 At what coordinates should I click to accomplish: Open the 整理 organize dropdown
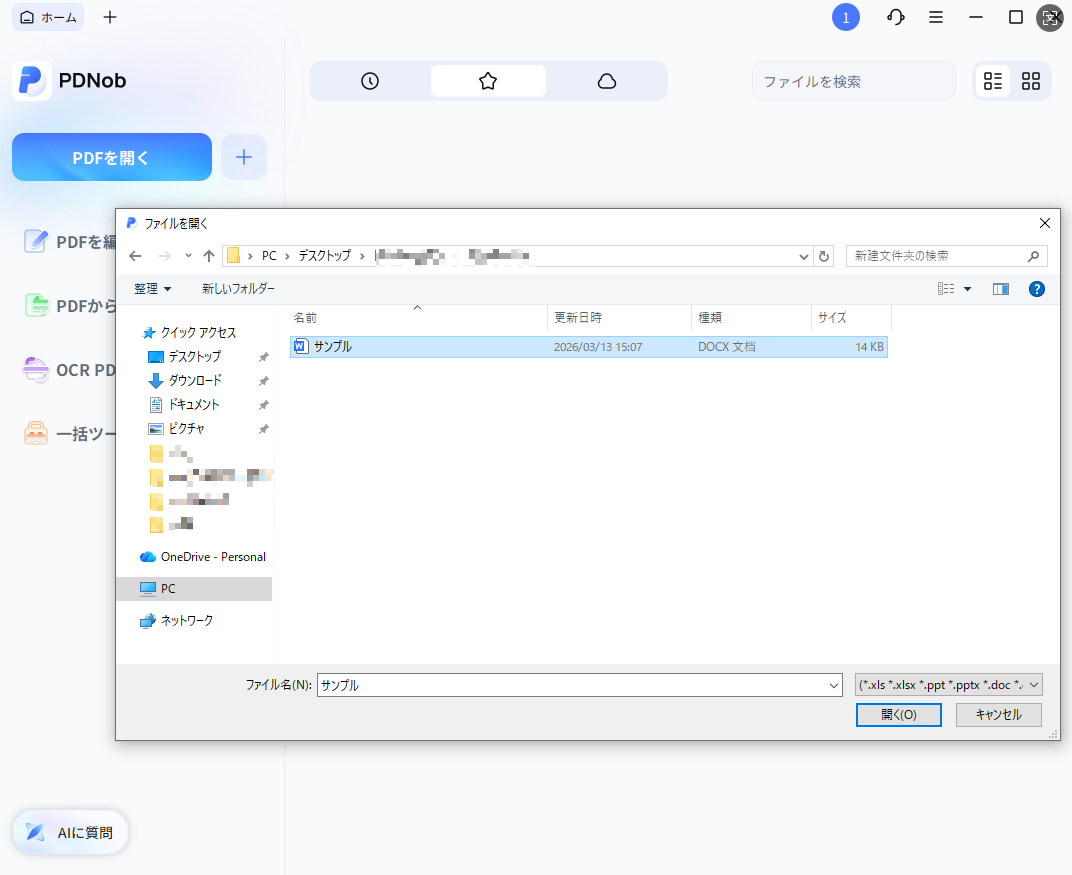pos(153,289)
